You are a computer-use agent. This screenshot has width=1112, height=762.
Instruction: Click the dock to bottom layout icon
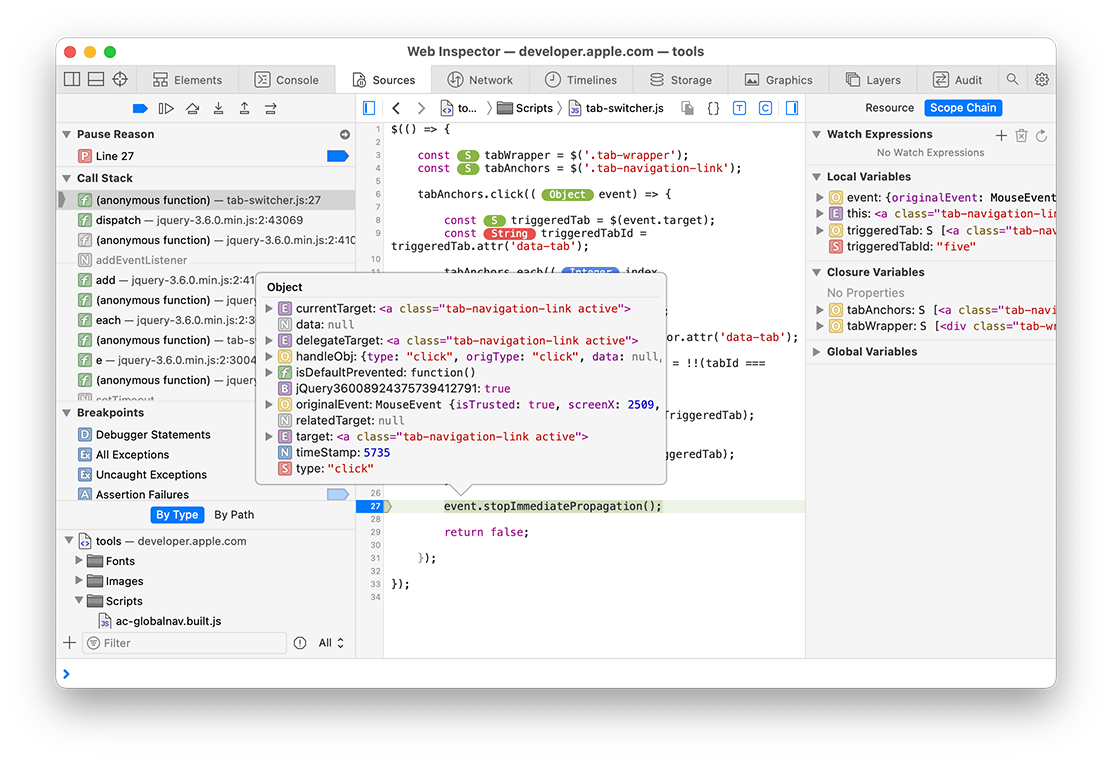tap(96, 79)
